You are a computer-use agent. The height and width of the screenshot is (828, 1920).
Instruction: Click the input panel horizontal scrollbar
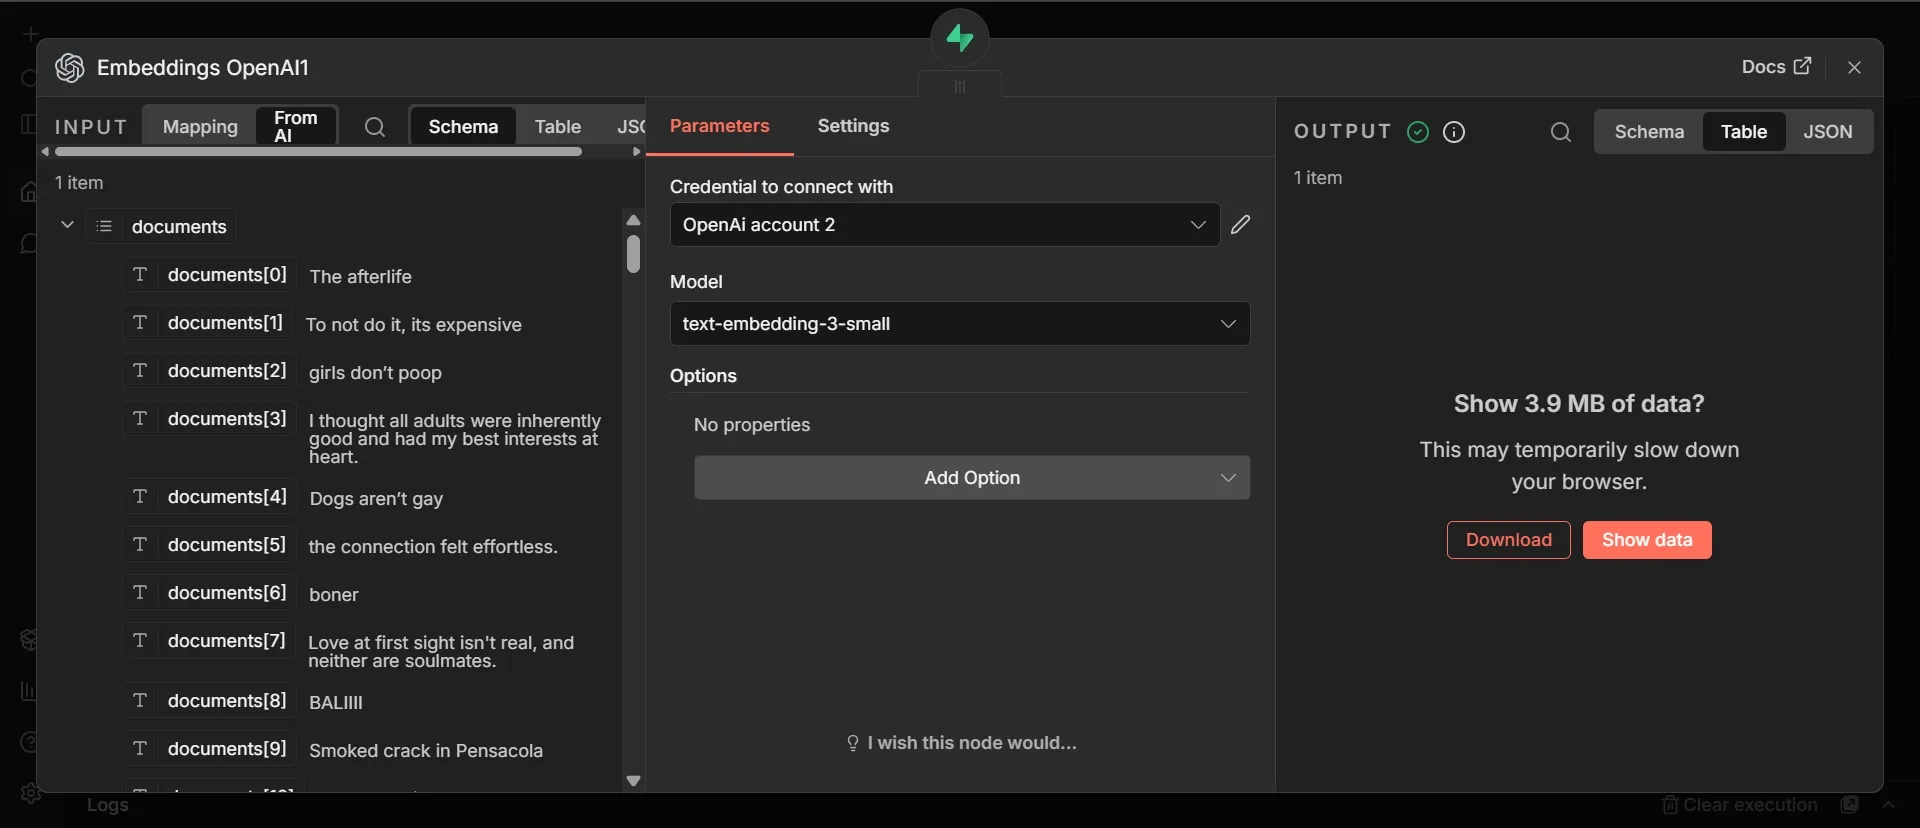click(318, 152)
